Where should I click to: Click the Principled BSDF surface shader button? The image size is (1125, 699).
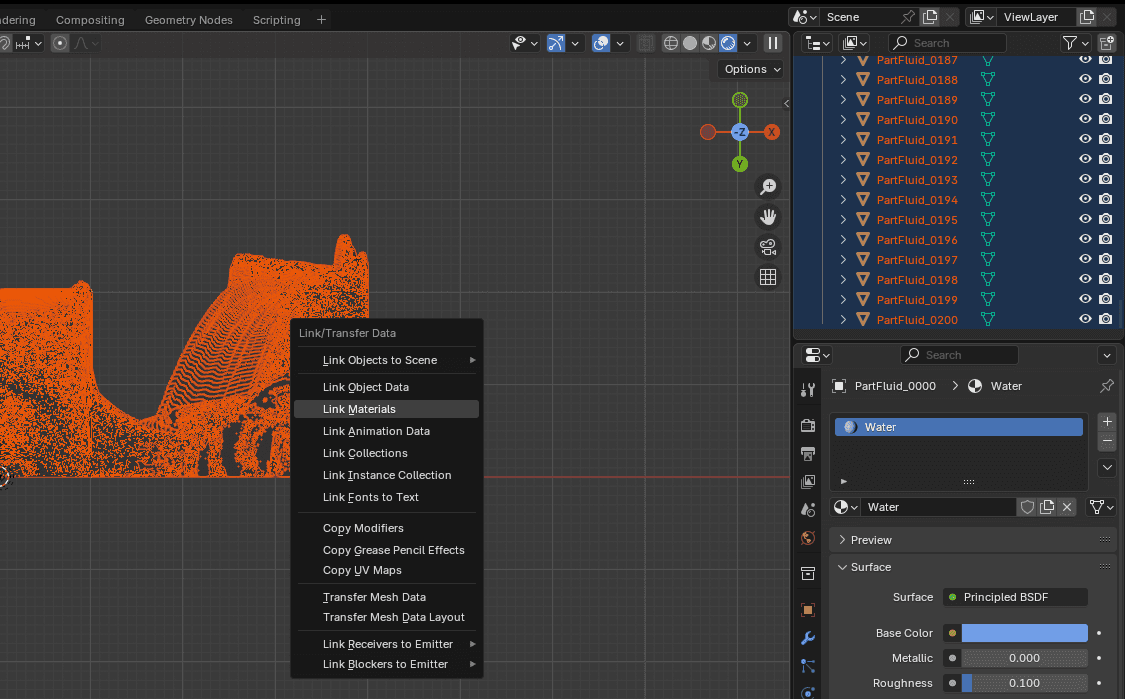[x=1014, y=597]
